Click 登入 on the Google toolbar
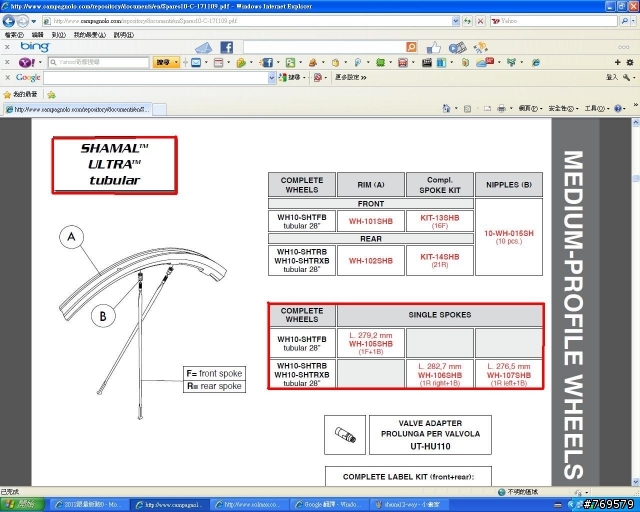Screen dimensions: 640x512 point(611,77)
